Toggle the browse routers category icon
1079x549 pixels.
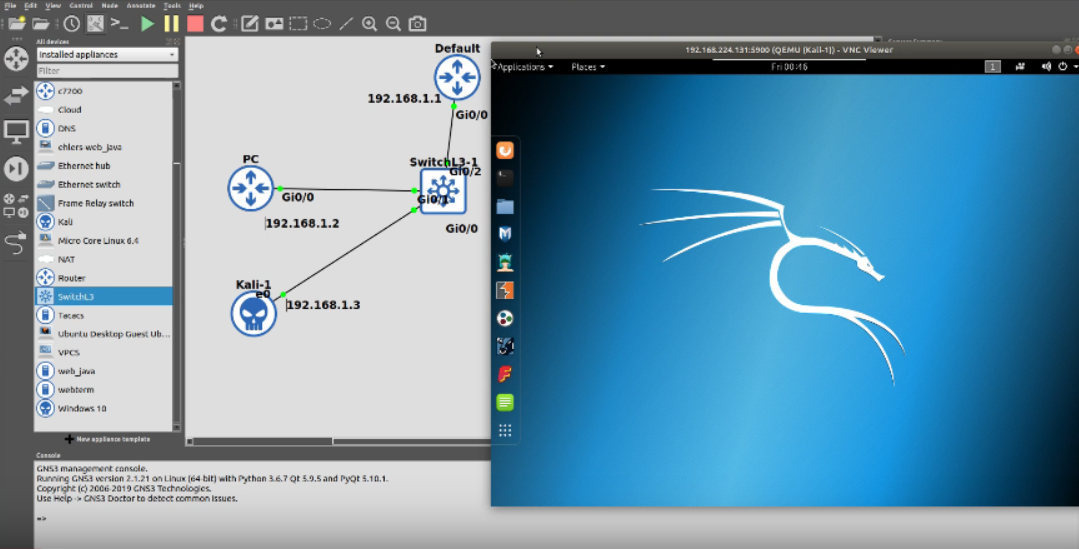pyautogui.click(x=16, y=59)
